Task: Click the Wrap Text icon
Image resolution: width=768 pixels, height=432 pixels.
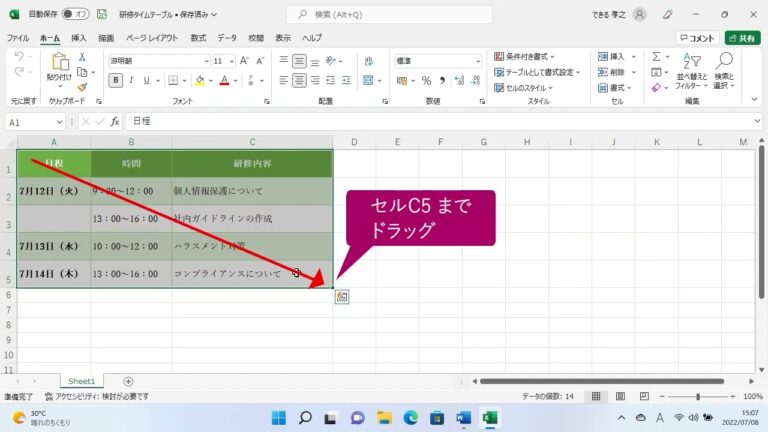Action: (x=369, y=61)
